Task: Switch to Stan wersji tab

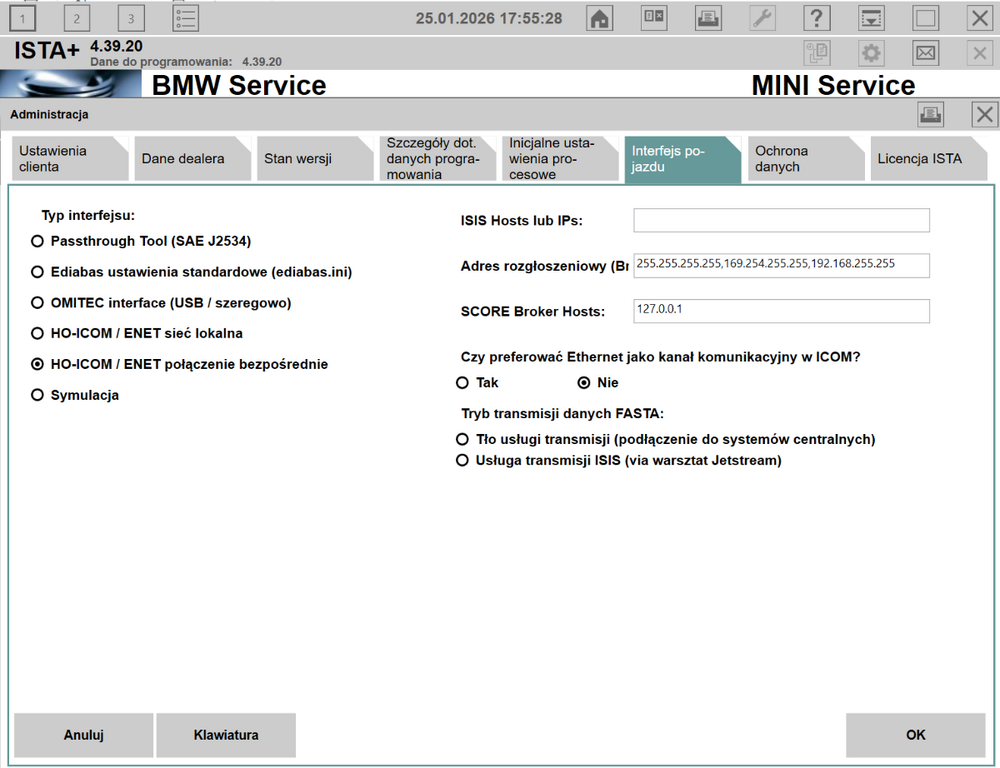Action: tap(314, 159)
